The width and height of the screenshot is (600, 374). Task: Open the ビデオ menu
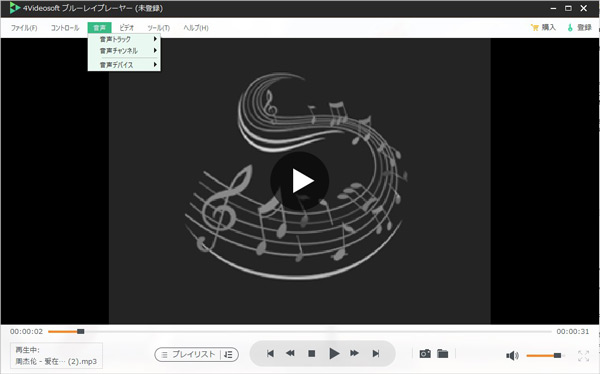(x=126, y=28)
